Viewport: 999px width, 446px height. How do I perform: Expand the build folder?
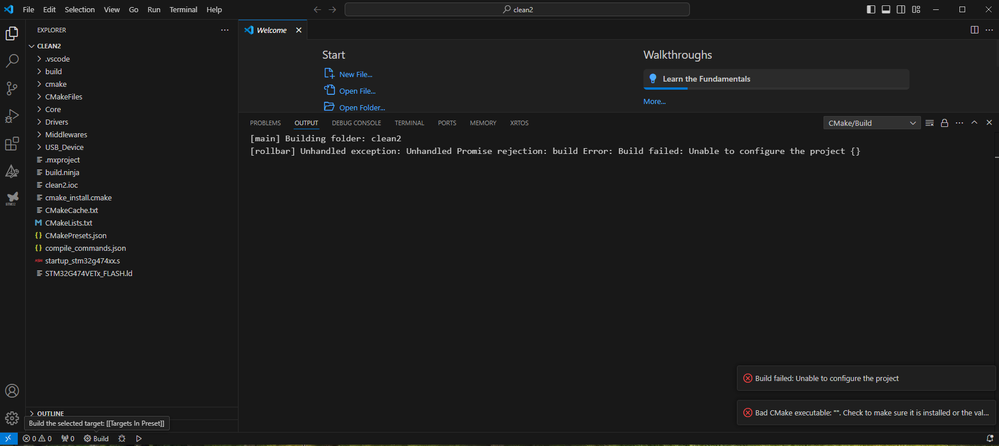click(131, 71)
